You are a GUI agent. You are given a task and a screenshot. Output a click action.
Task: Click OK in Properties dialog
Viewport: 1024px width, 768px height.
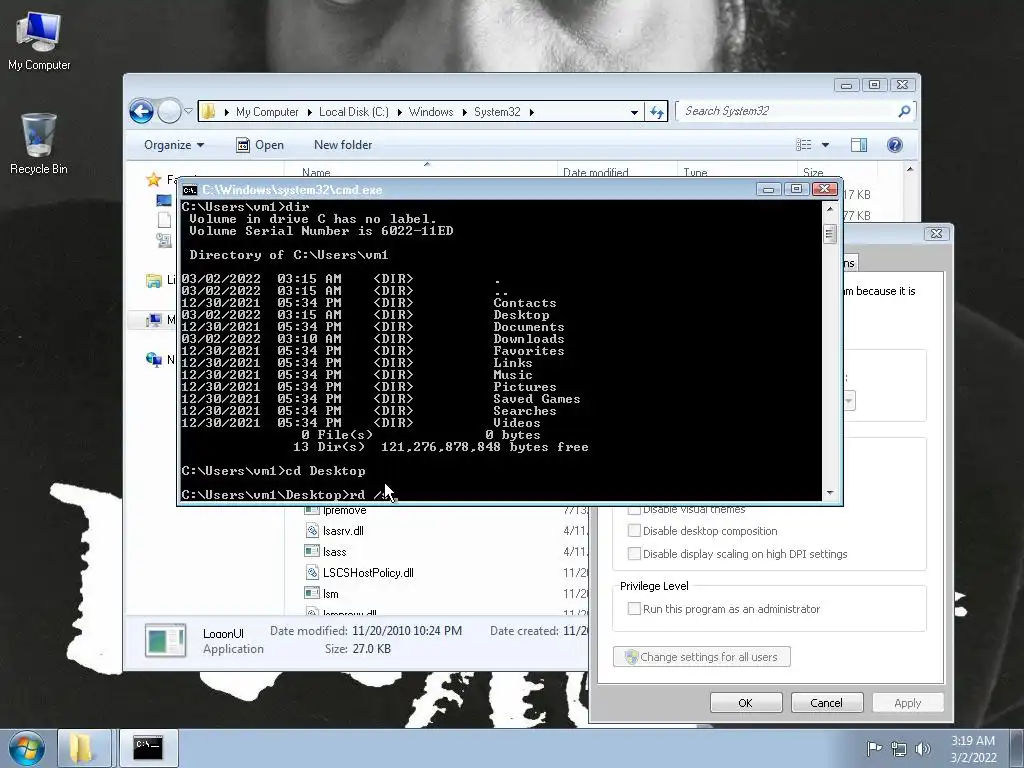[746, 703]
